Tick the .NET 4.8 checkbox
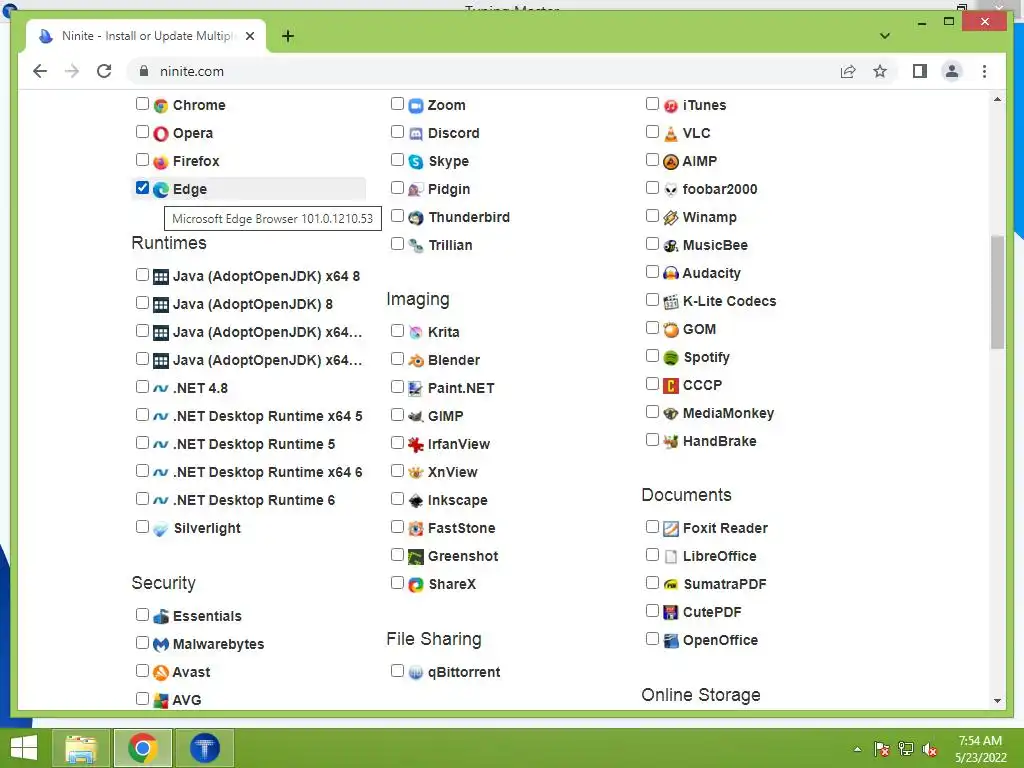 click(x=142, y=387)
